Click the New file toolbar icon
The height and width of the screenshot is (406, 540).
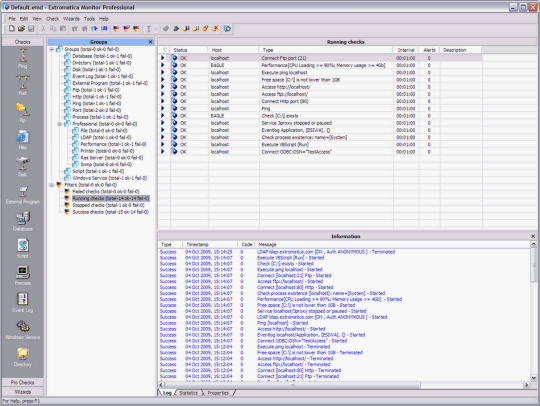[x=12, y=29]
